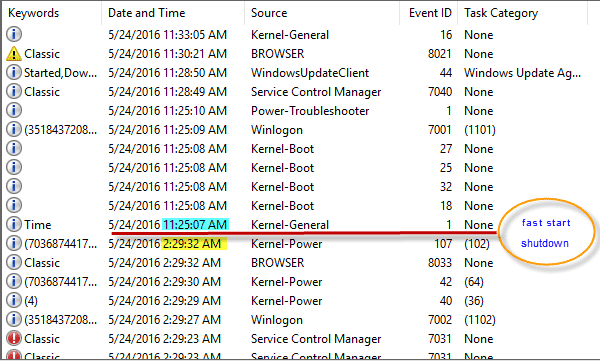
Task: Select the 'Kernel-Boot' source of event 32
Action: pyautogui.click(x=282, y=187)
